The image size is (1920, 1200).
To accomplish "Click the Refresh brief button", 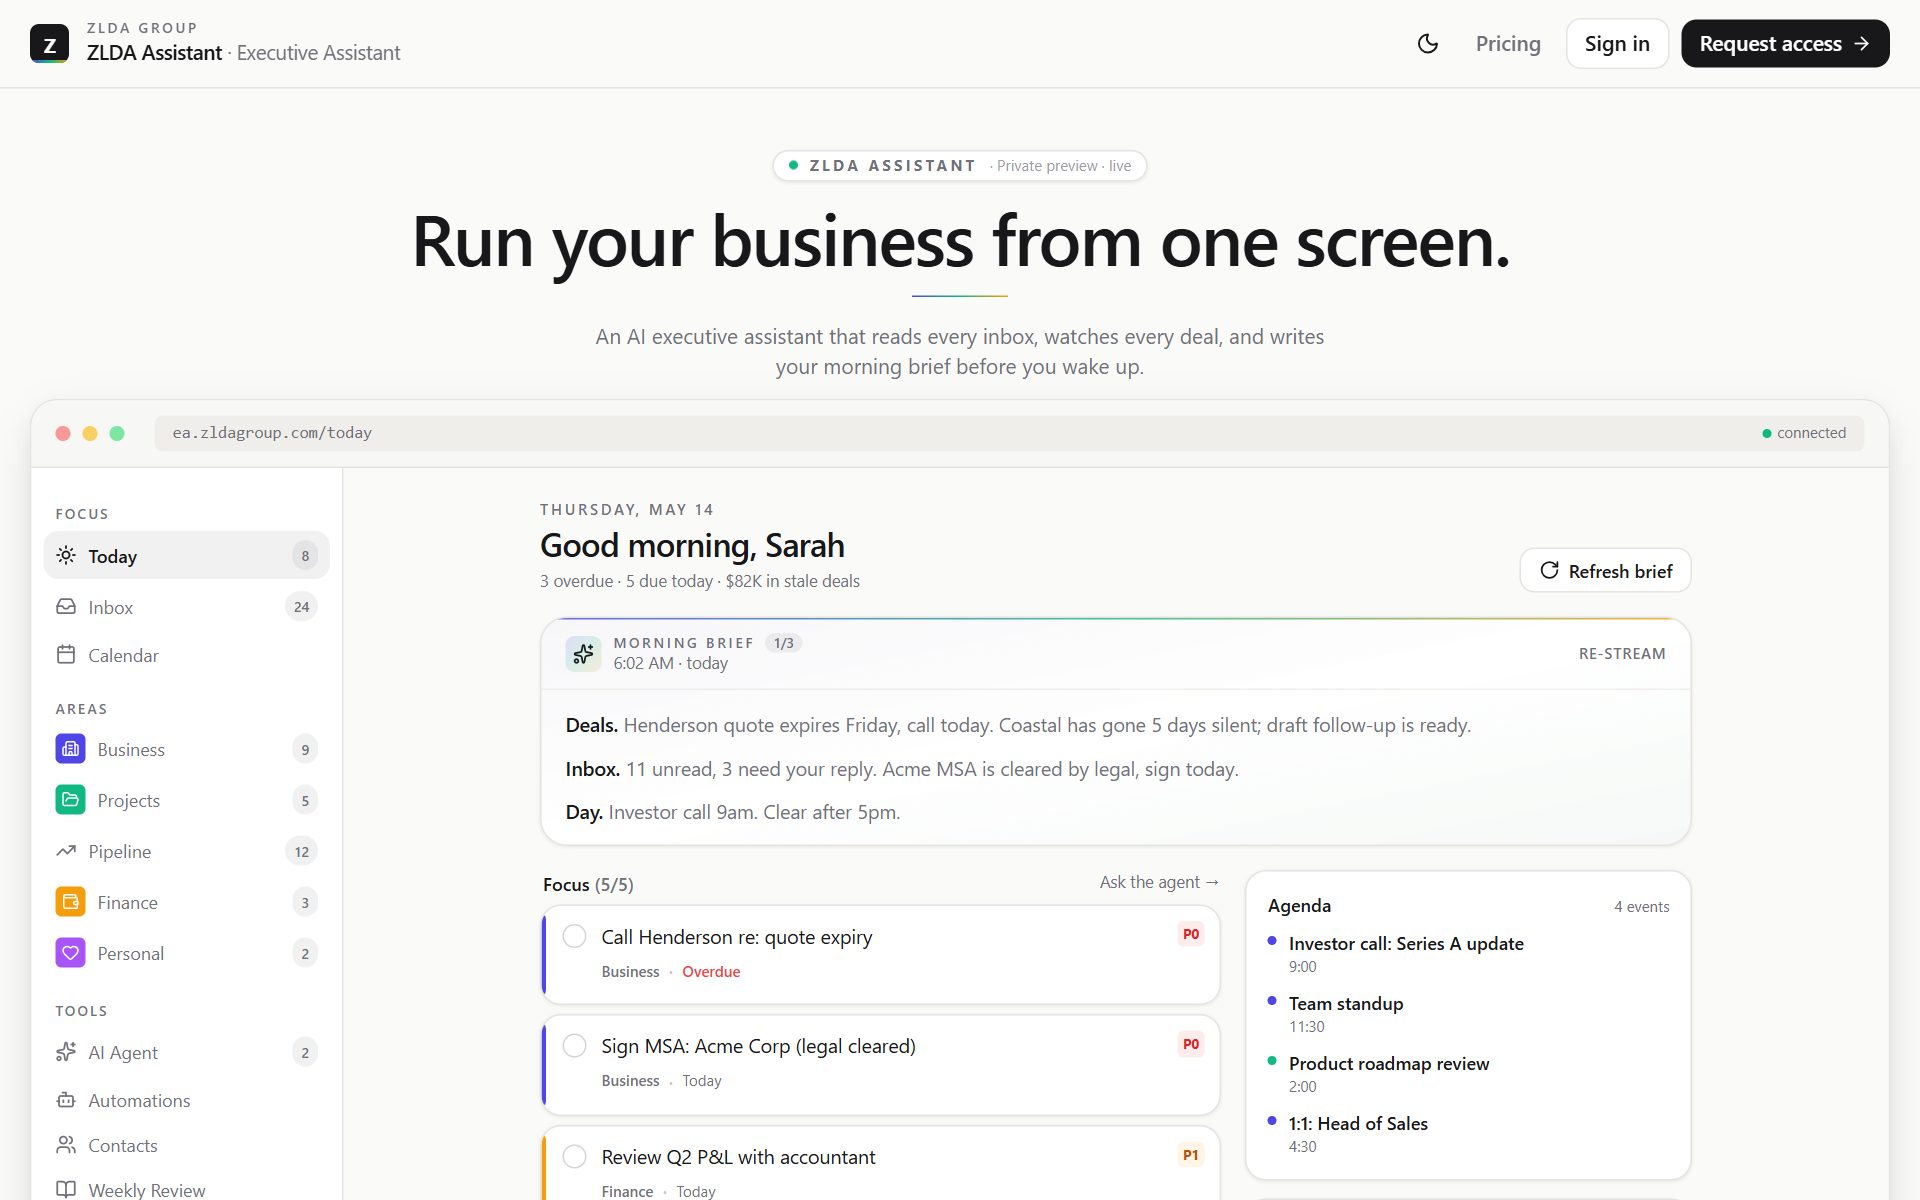I will click(x=1605, y=570).
